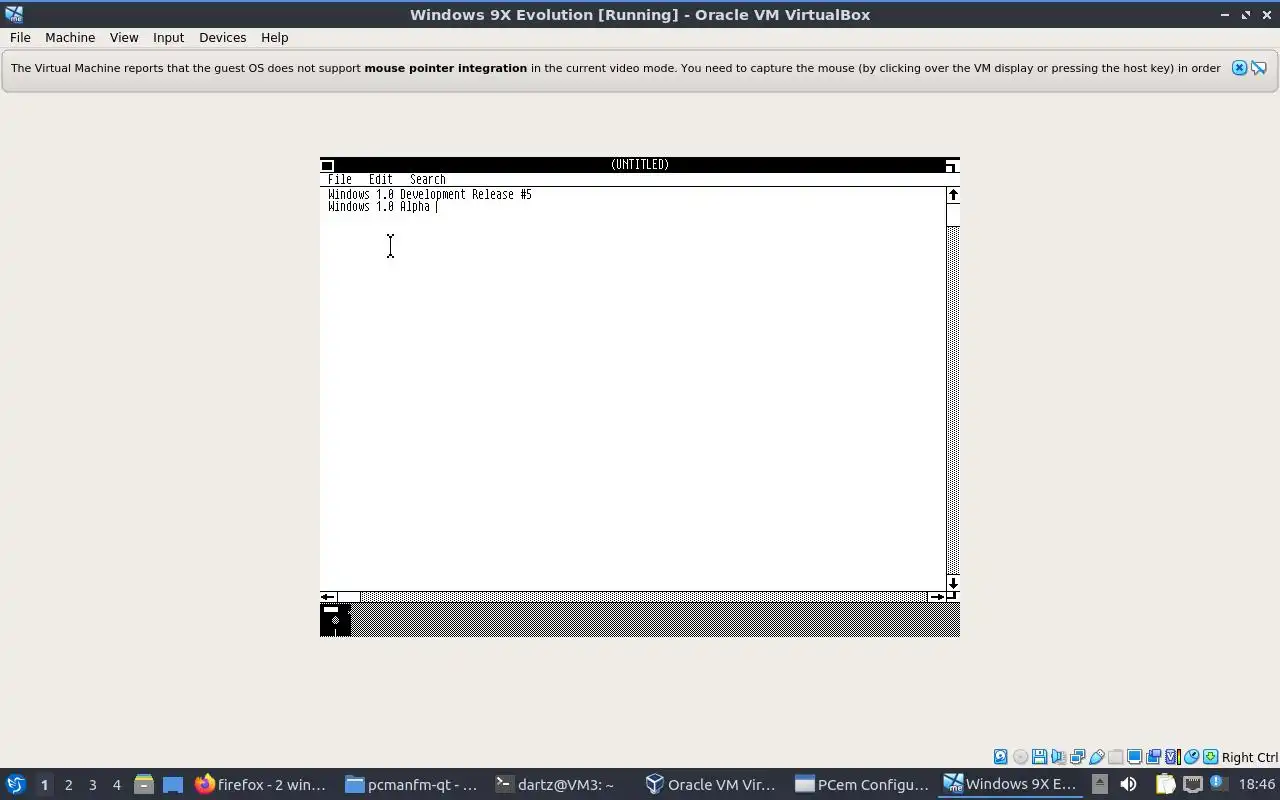Click the mouse capture indicator
1280x800 pixels.
click(1191, 757)
